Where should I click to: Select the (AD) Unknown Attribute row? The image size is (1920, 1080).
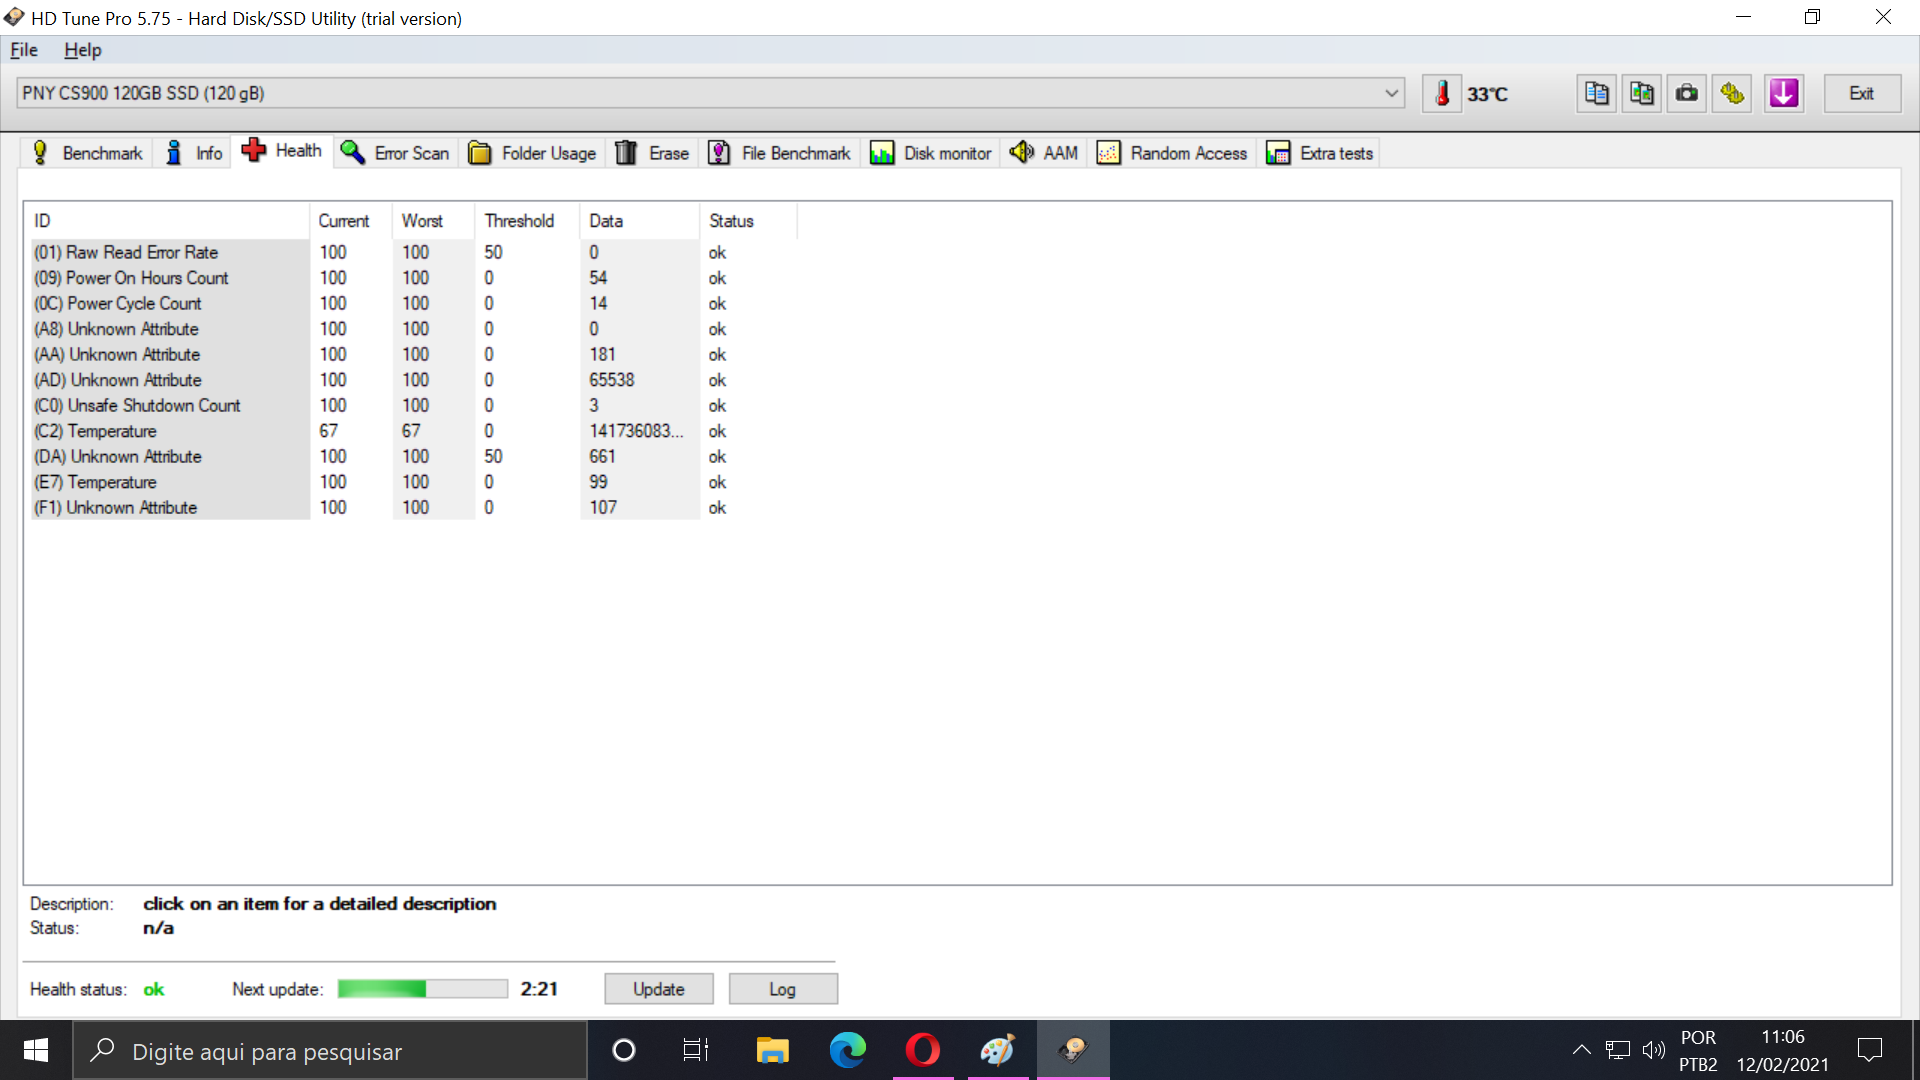coord(413,380)
